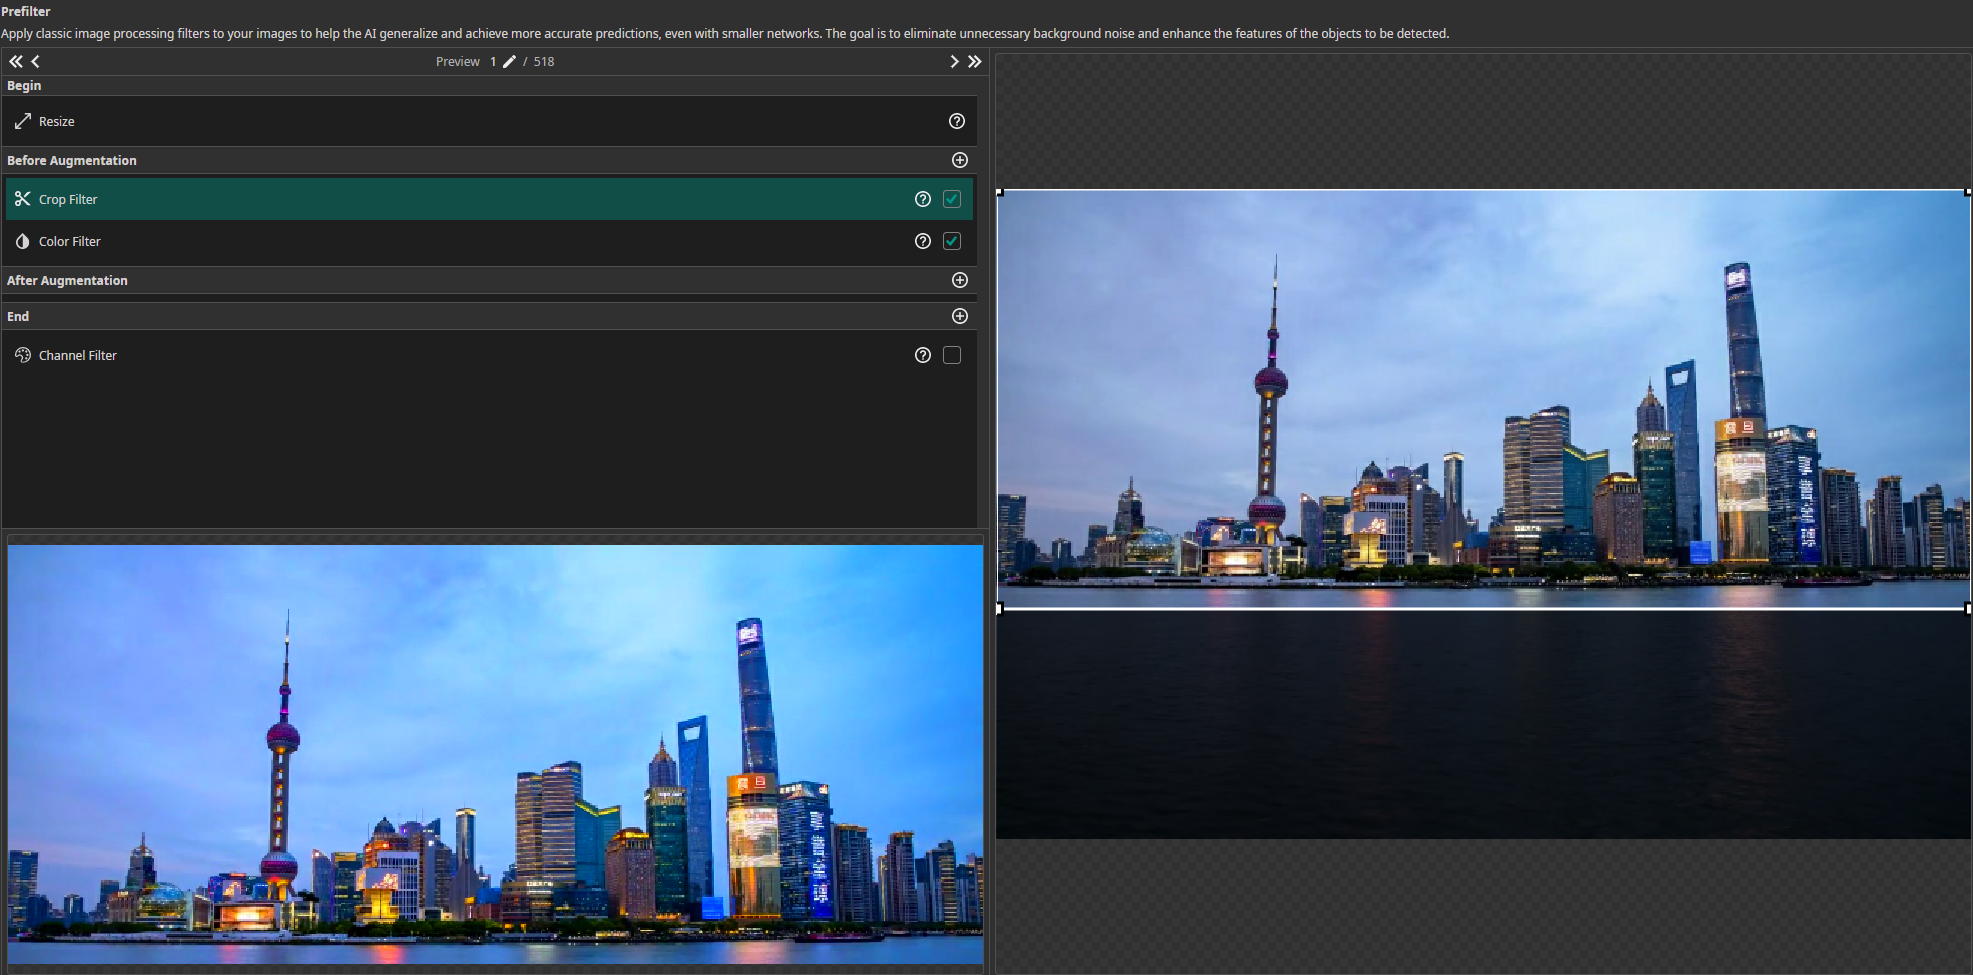The width and height of the screenshot is (1973, 975).
Task: Click the crop handle on the right preview
Action: tap(1966, 607)
